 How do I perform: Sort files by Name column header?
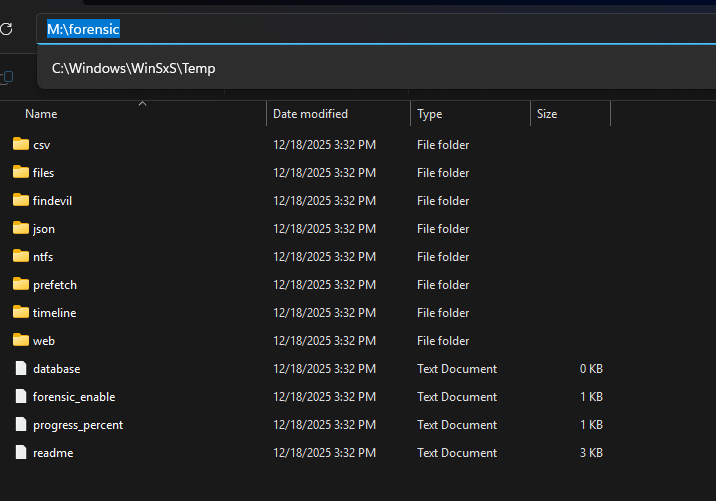coord(41,114)
